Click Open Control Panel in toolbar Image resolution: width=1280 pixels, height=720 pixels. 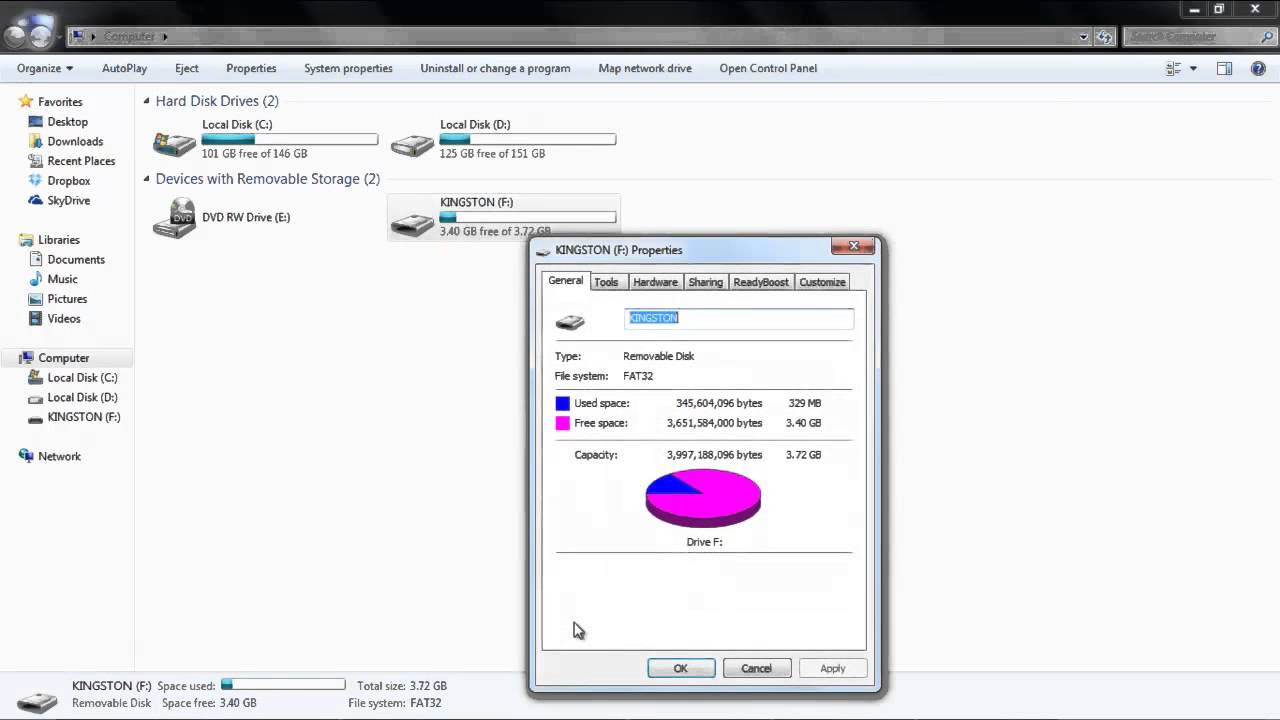click(x=768, y=68)
